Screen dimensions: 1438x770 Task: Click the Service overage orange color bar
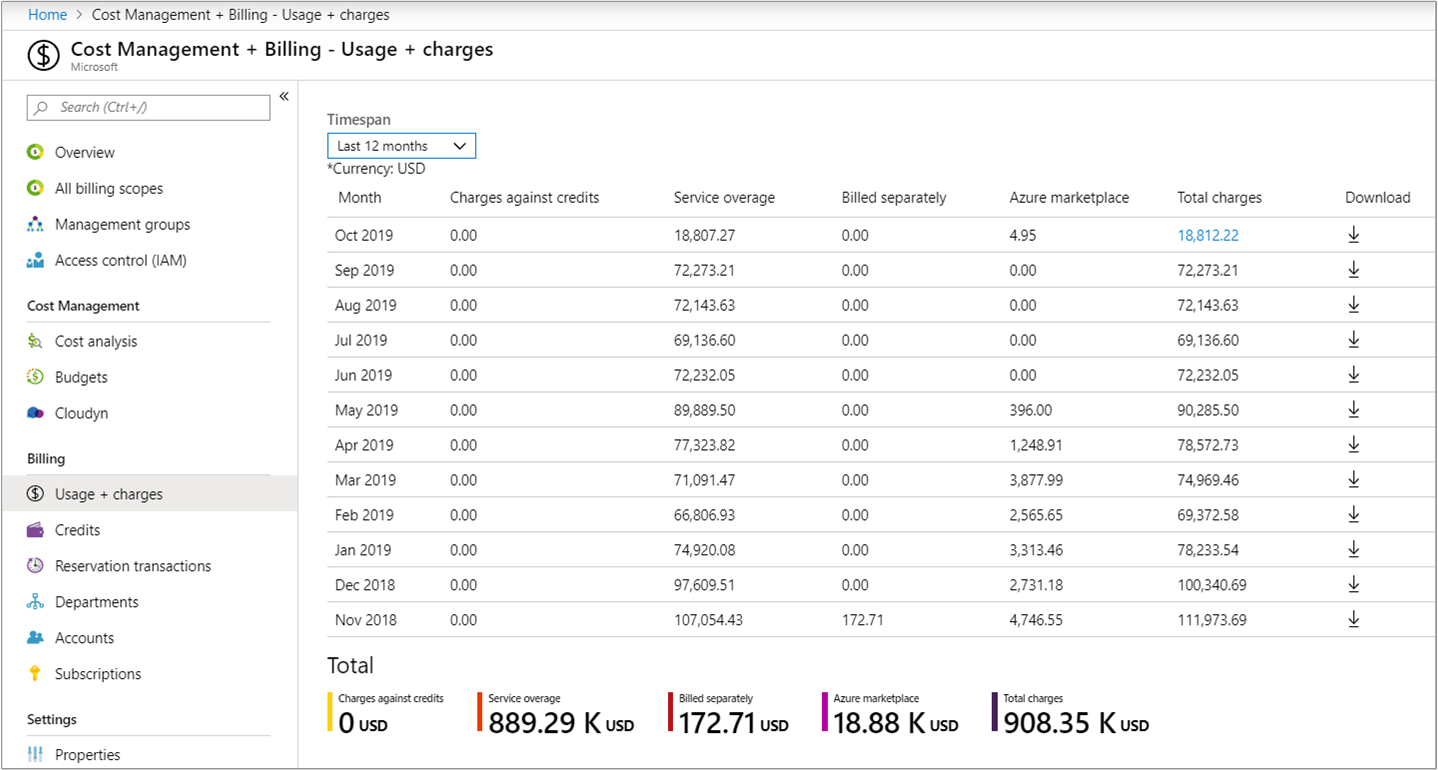pyautogui.click(x=480, y=712)
